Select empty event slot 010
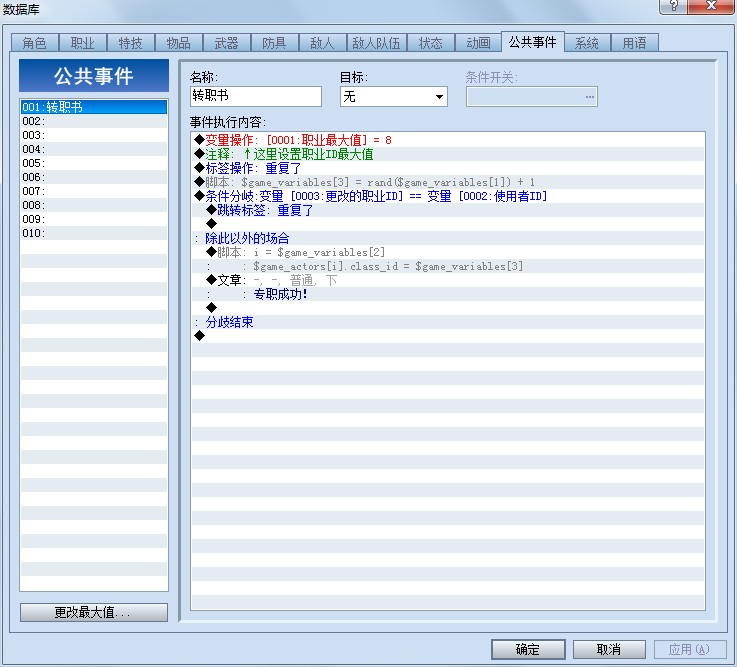This screenshot has width=737, height=667. click(x=94, y=233)
